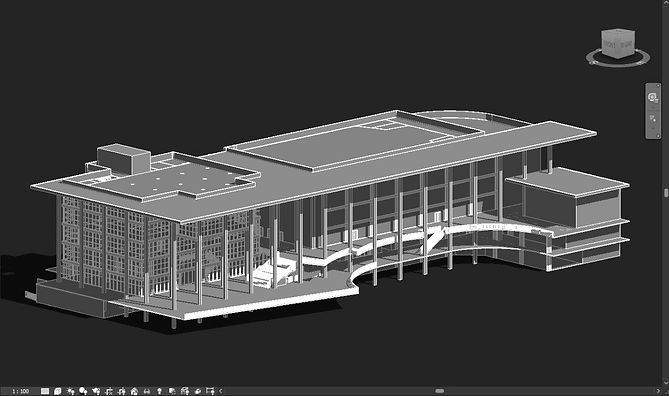Open Temporary View Properties

click(x=172, y=391)
